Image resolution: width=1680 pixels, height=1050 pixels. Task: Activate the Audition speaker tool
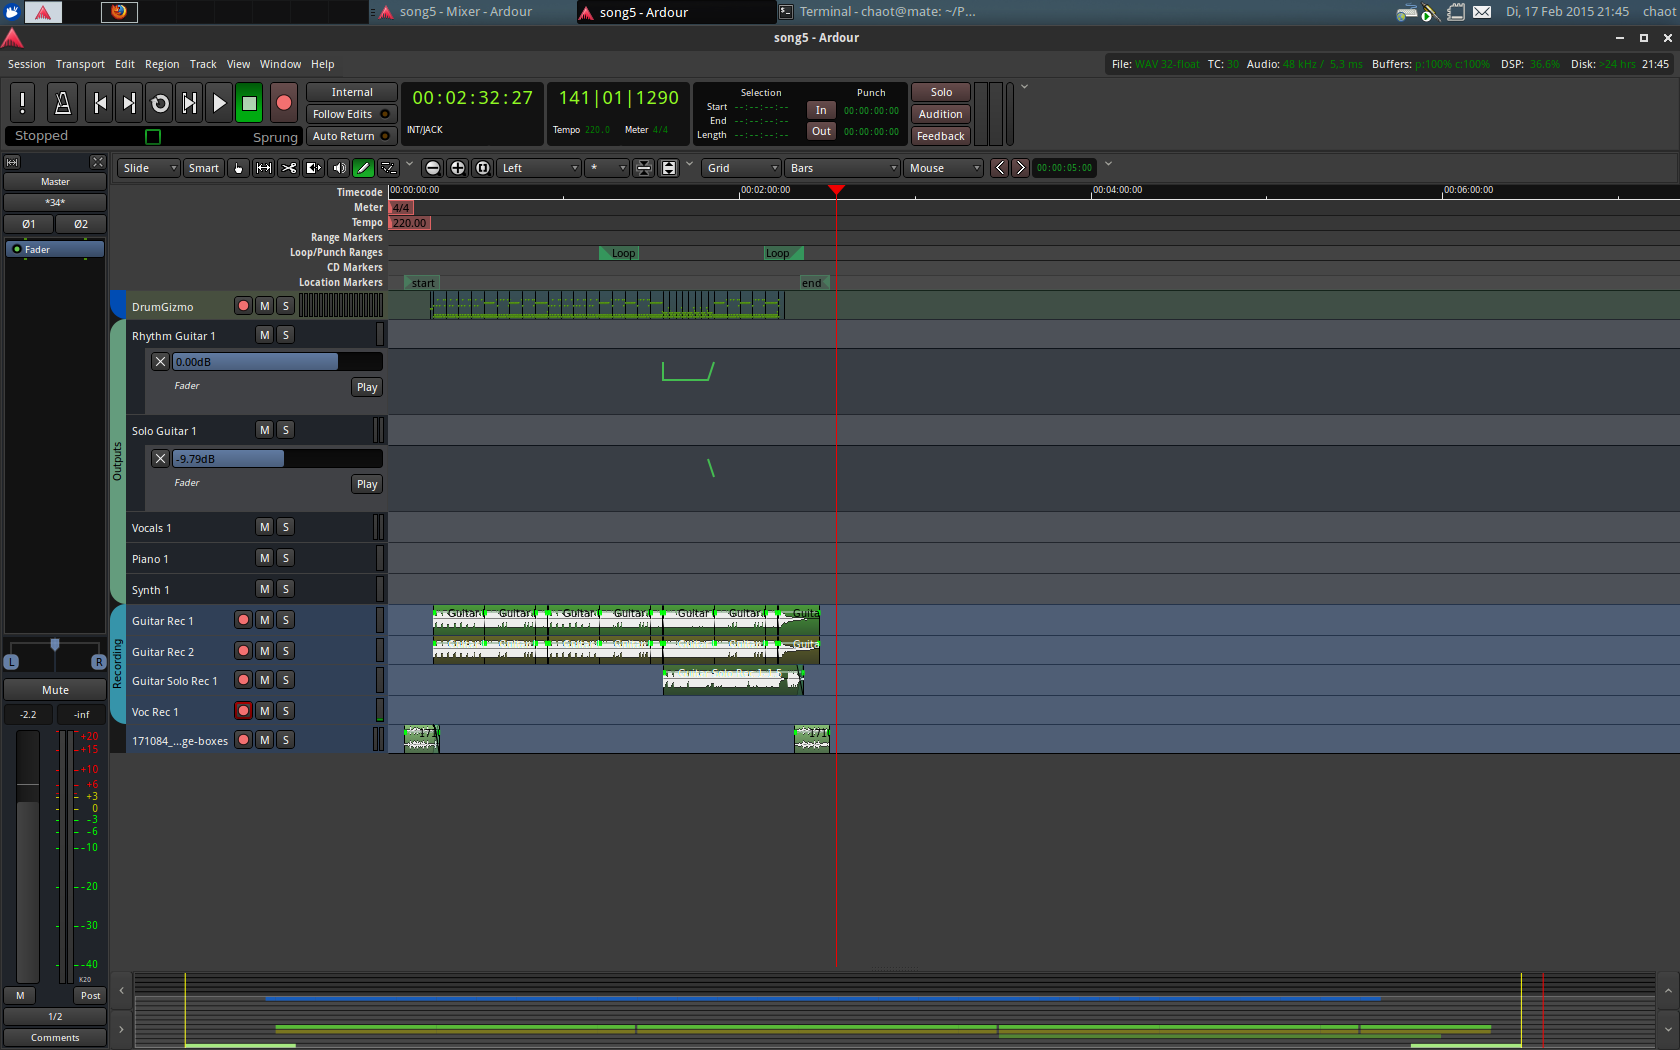[339, 168]
